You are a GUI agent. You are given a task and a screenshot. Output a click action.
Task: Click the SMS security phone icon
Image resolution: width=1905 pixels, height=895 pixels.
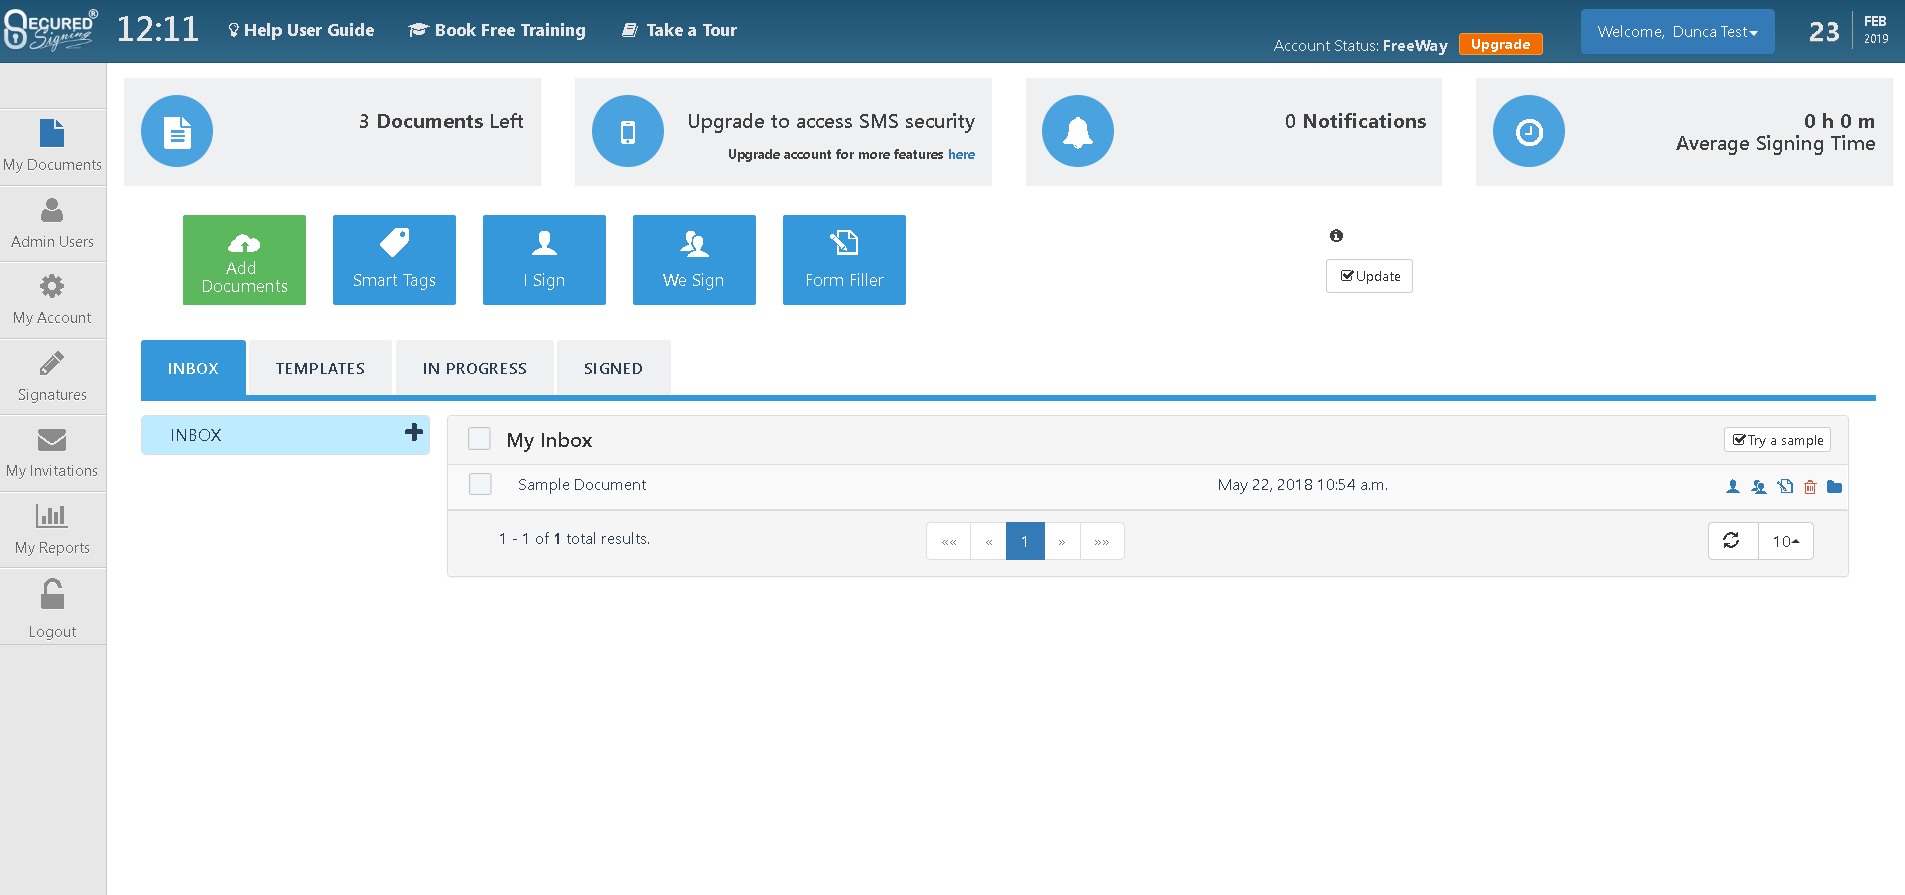coord(628,131)
